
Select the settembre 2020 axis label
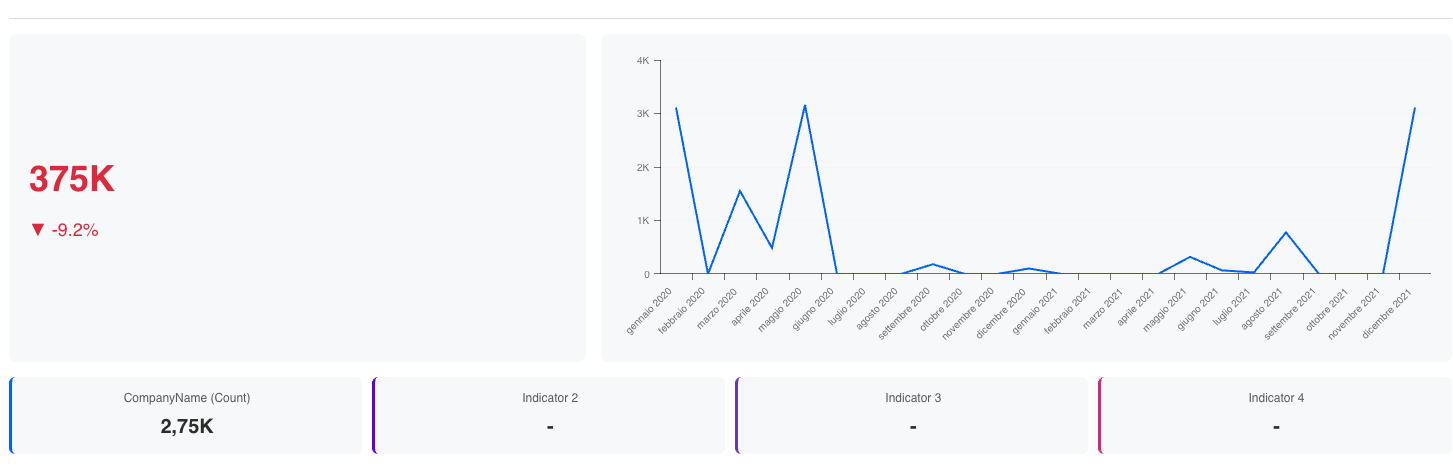pos(906,314)
